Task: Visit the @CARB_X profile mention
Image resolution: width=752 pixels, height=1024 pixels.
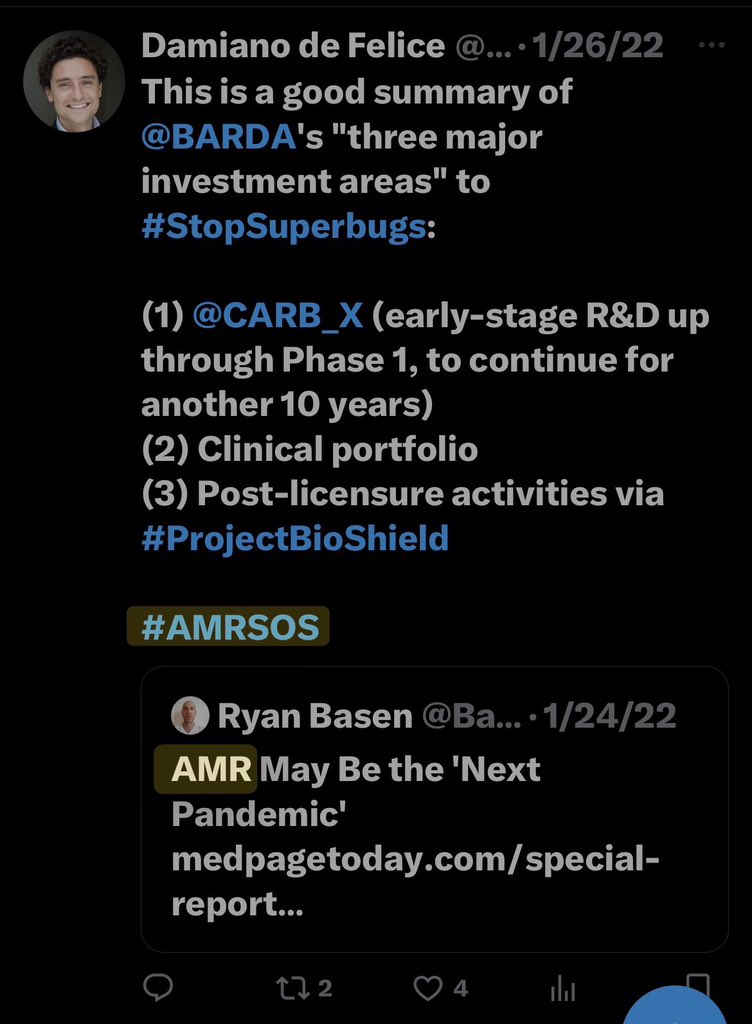Action: pyautogui.click(x=279, y=316)
